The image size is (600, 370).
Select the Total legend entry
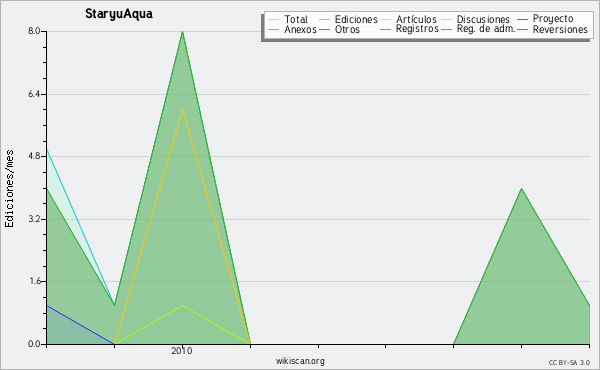[296, 19]
